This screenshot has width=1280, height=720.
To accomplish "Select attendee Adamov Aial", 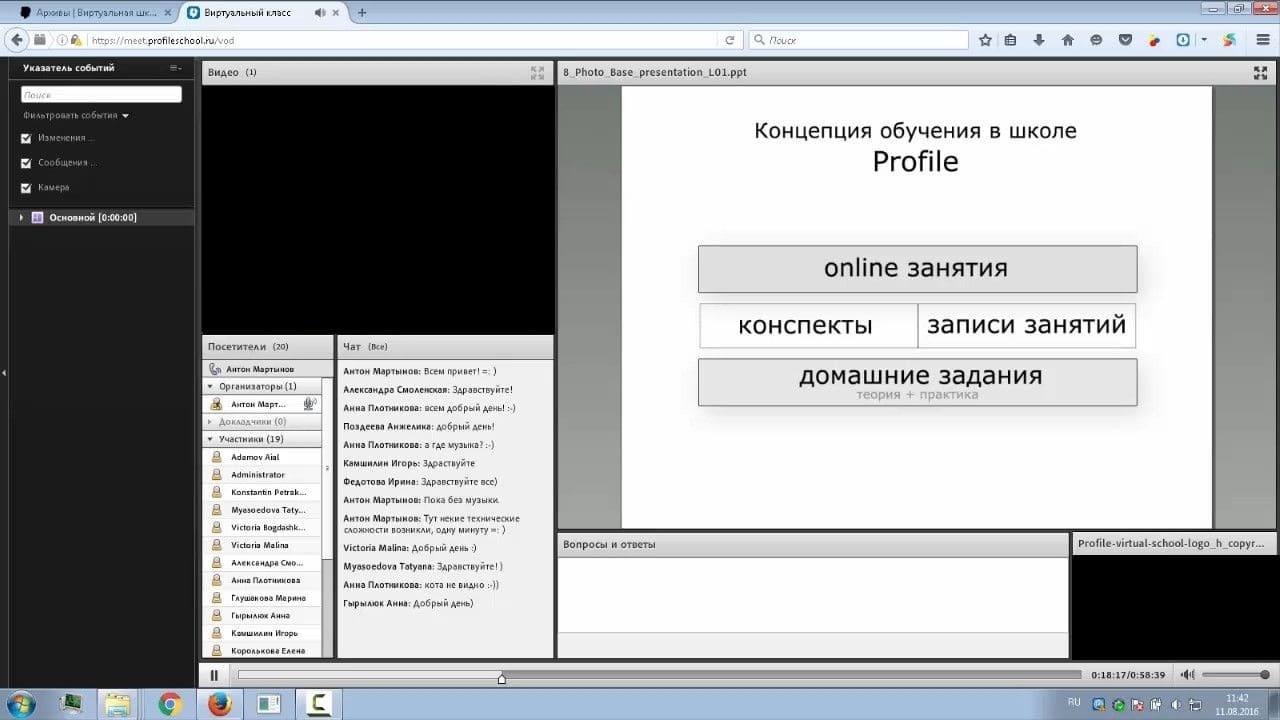I will pyautogui.click(x=262, y=457).
